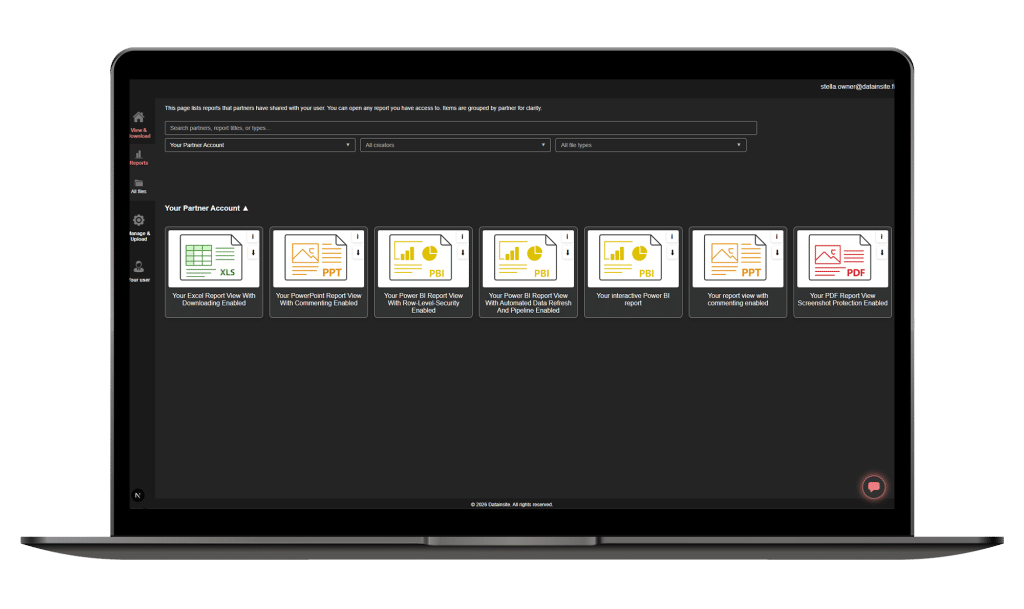Open the chat support bubble icon
Viewport: 1024px width, 609px height.
873,487
